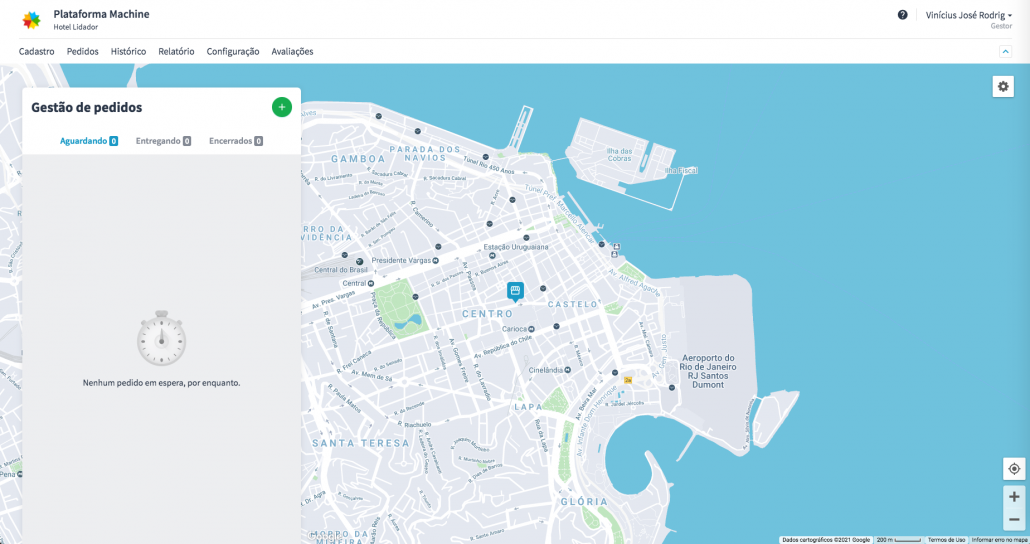
Task: Click the Termos de Uso link
Action: tap(946, 540)
